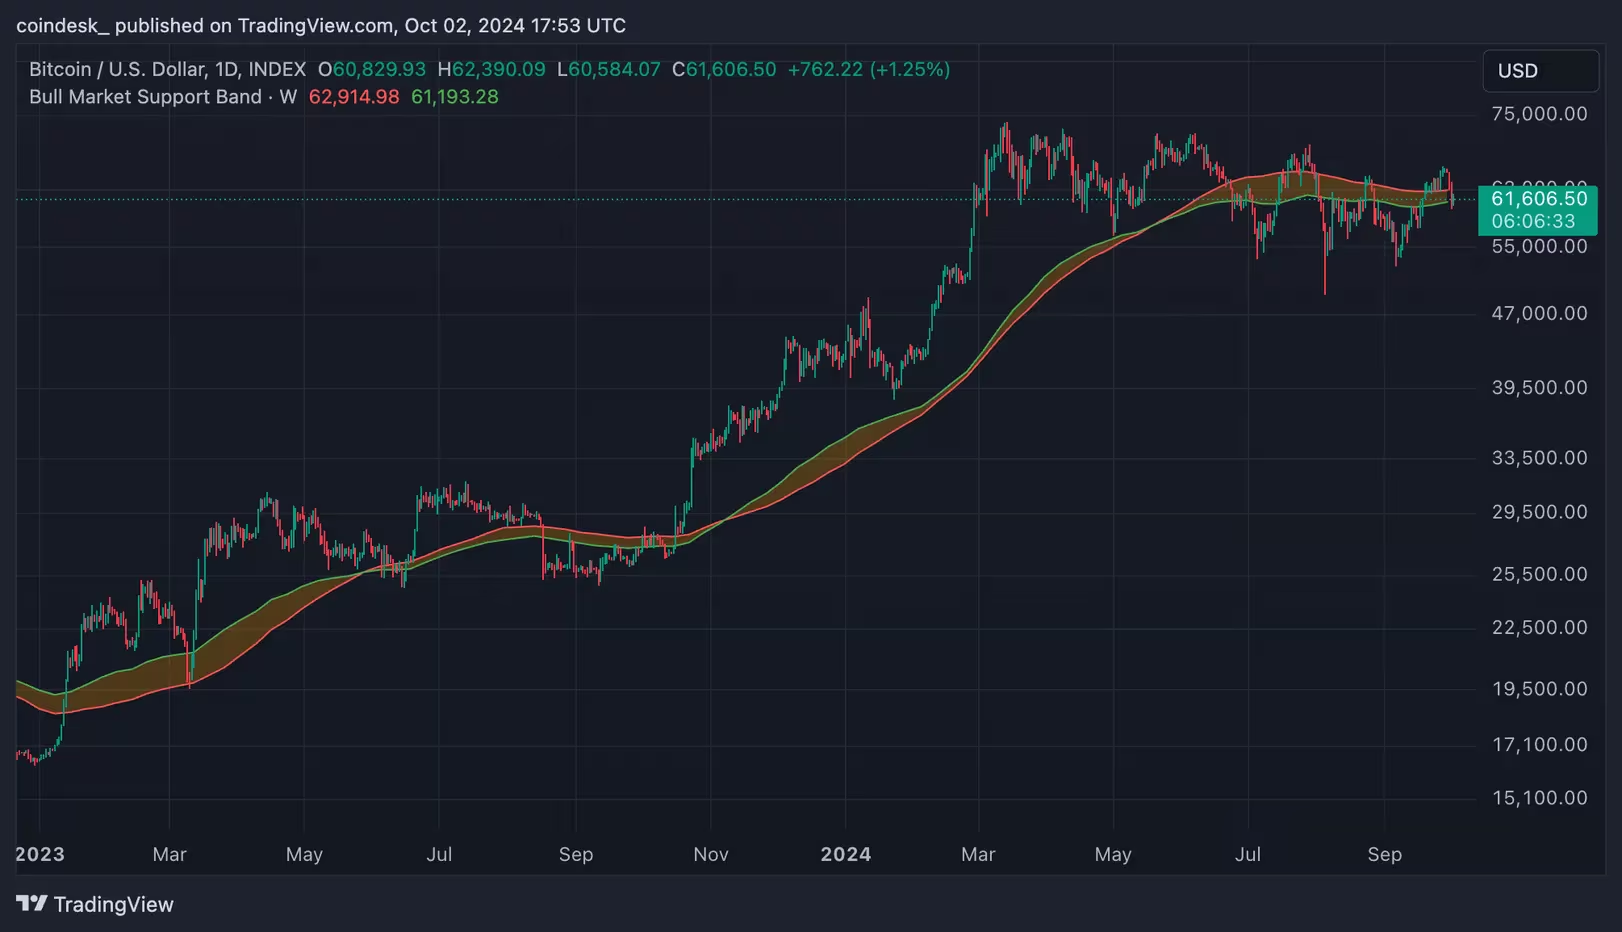The width and height of the screenshot is (1622, 932).
Task: Click the INDEX exchange label
Action: [x=277, y=69]
